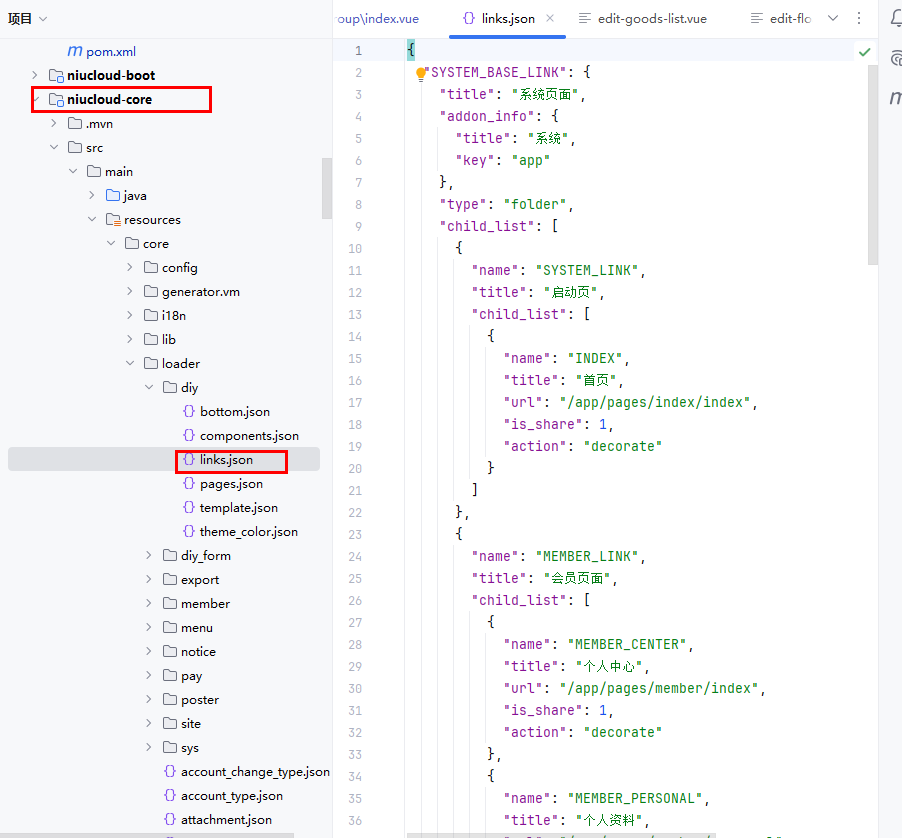Open the notifications bell panel

pos(896,19)
